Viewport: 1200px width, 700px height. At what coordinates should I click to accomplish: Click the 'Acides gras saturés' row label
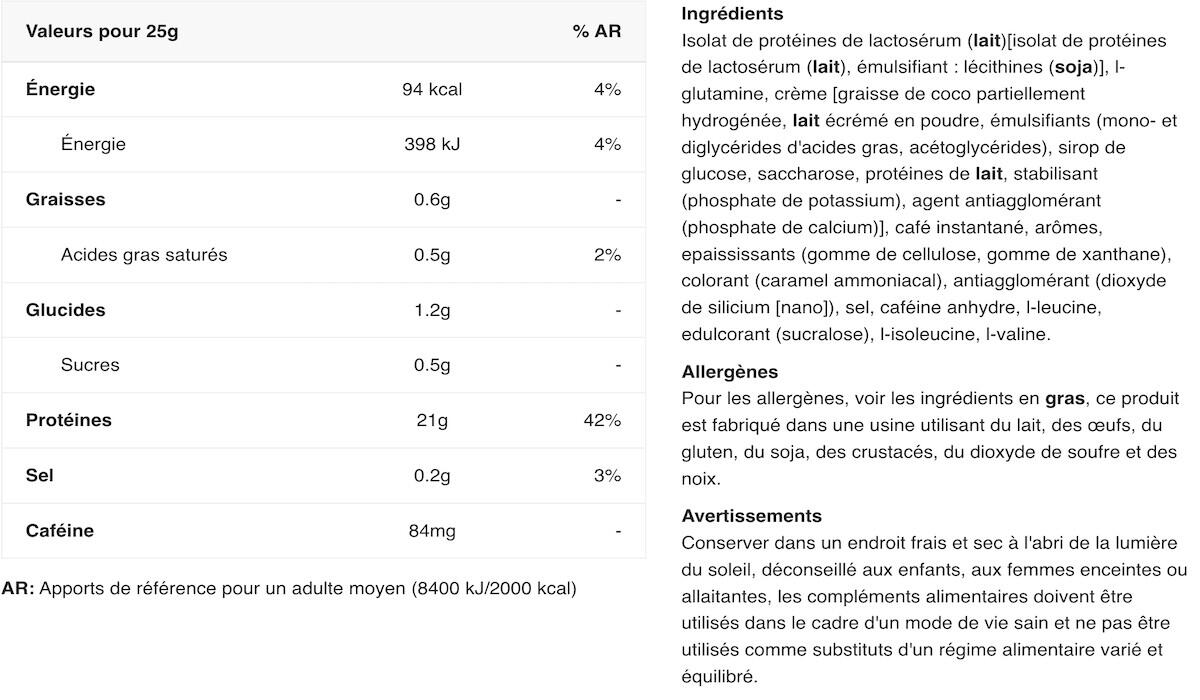[x=144, y=255]
